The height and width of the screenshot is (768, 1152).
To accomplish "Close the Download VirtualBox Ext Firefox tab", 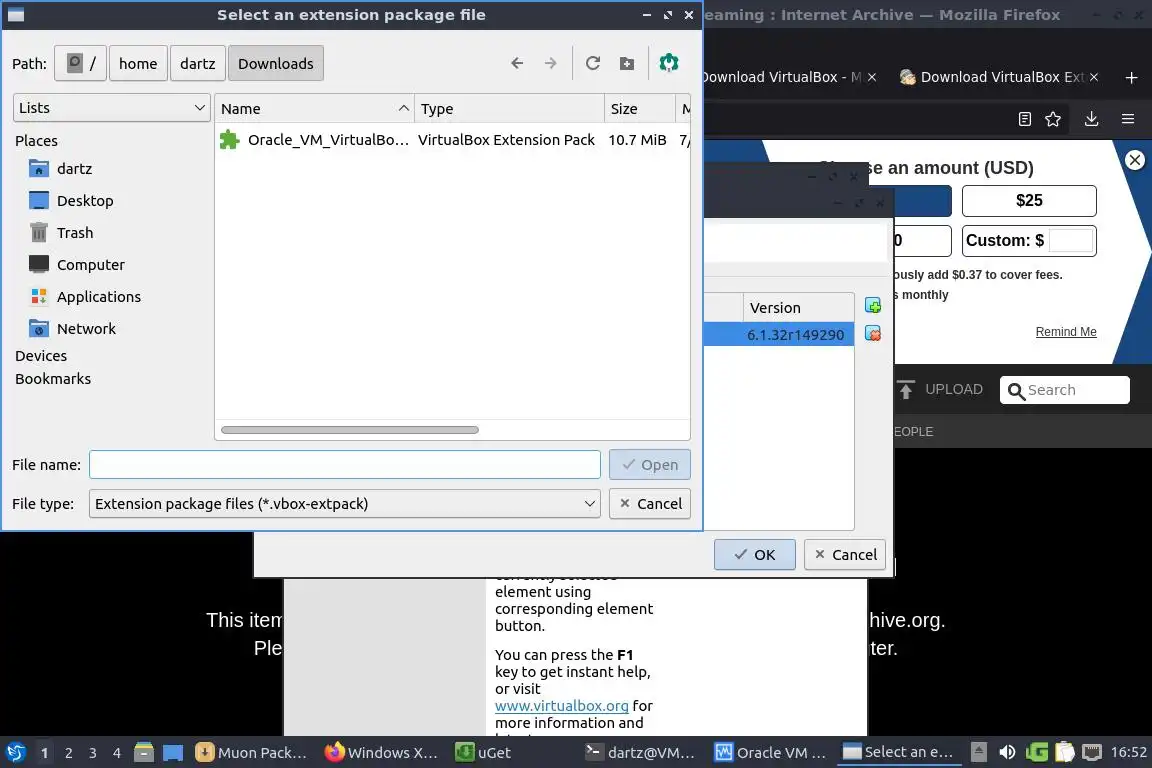I will pyautogui.click(x=1094, y=77).
